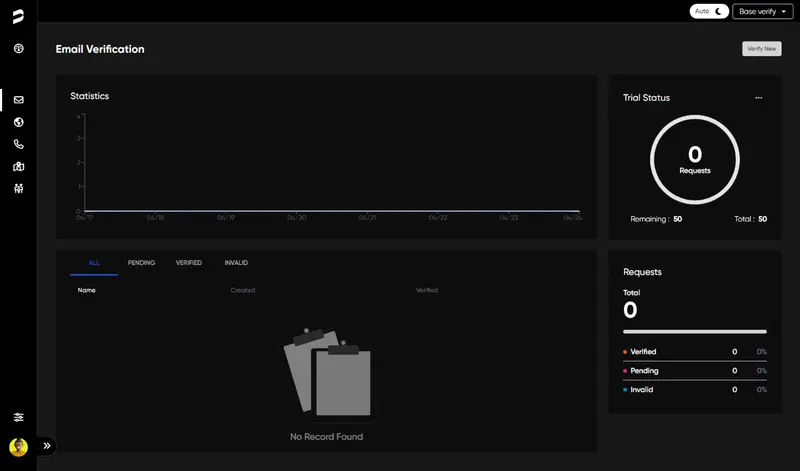Viewport: 800px width, 471px height.
Task: Expand the sidebar with double chevron
Action: click(47, 446)
